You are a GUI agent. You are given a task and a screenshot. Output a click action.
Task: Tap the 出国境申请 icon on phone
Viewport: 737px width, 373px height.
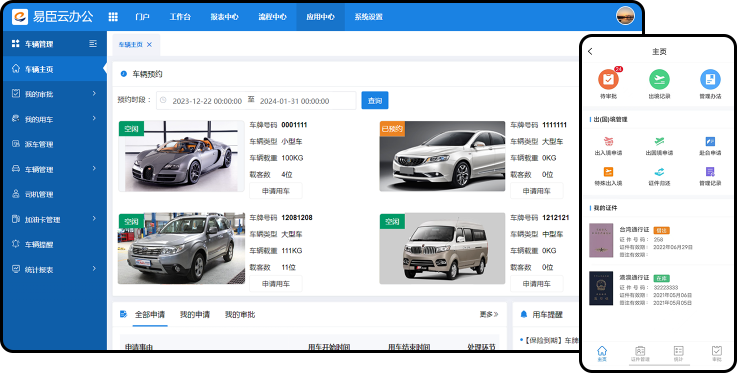(659, 141)
